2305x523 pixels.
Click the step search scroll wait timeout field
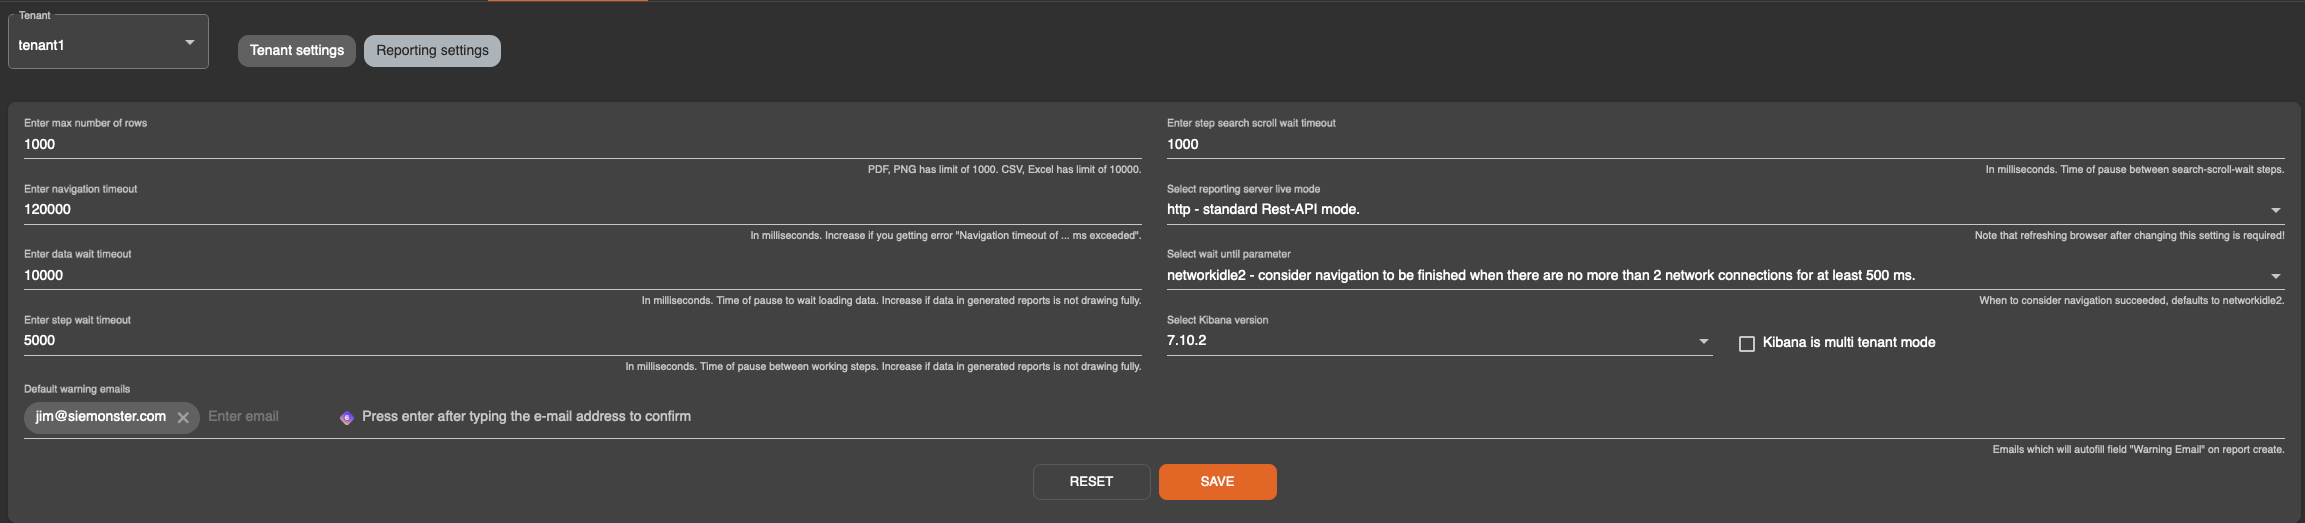[x=1725, y=144]
